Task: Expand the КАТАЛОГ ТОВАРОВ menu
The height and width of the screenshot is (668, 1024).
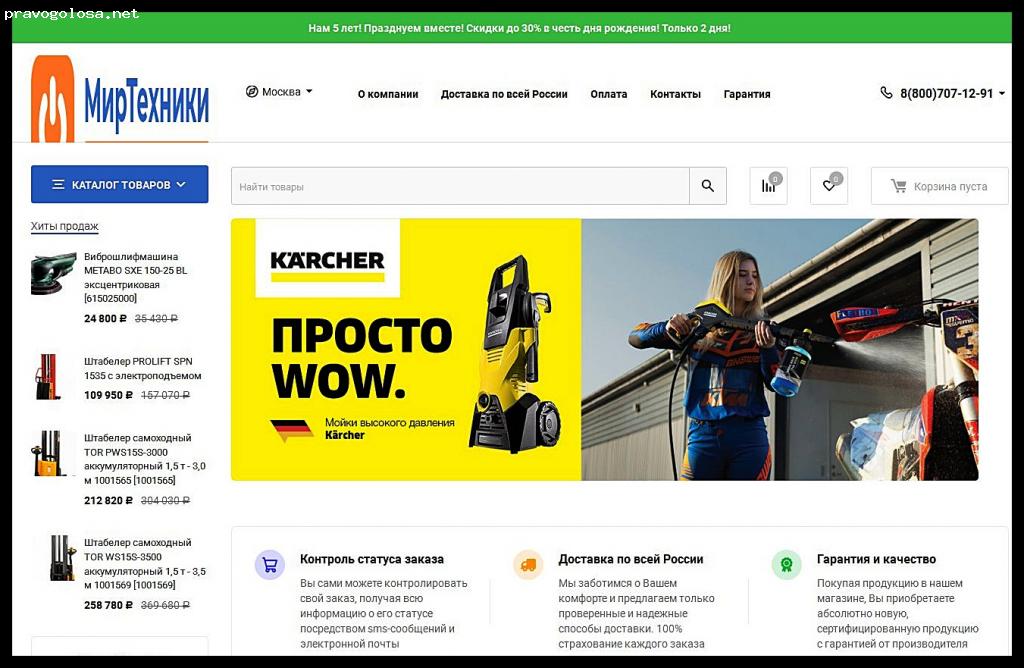Action: [x=119, y=184]
